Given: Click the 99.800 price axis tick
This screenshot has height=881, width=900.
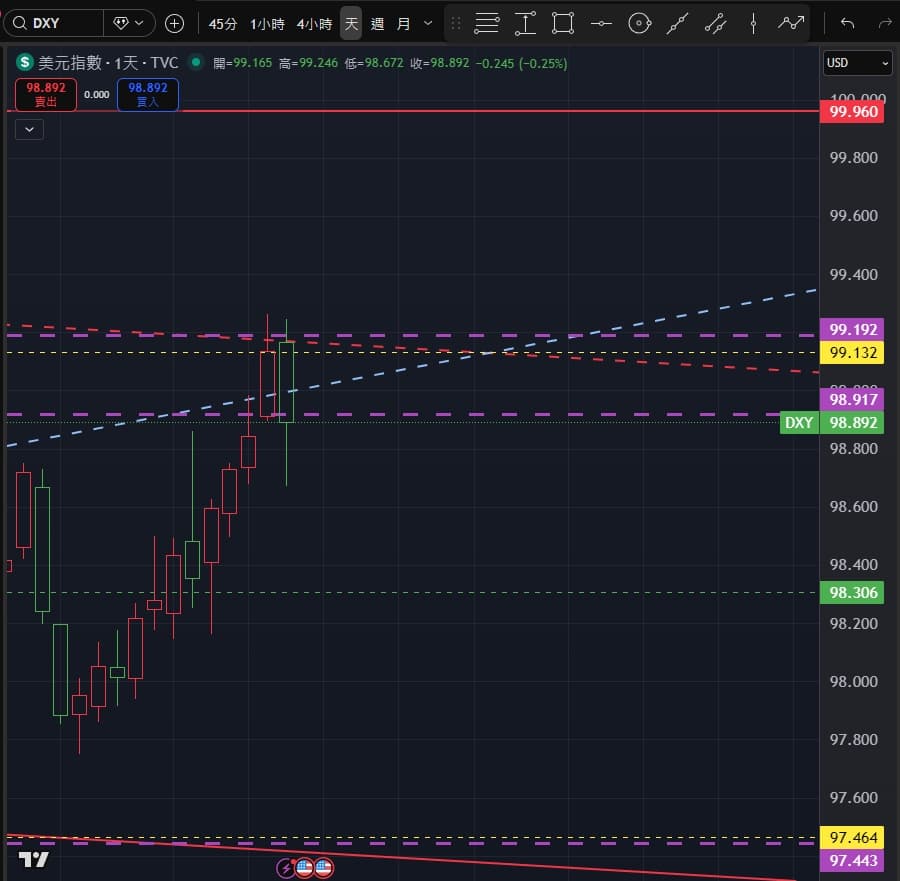Looking at the screenshot, I should click(854, 158).
